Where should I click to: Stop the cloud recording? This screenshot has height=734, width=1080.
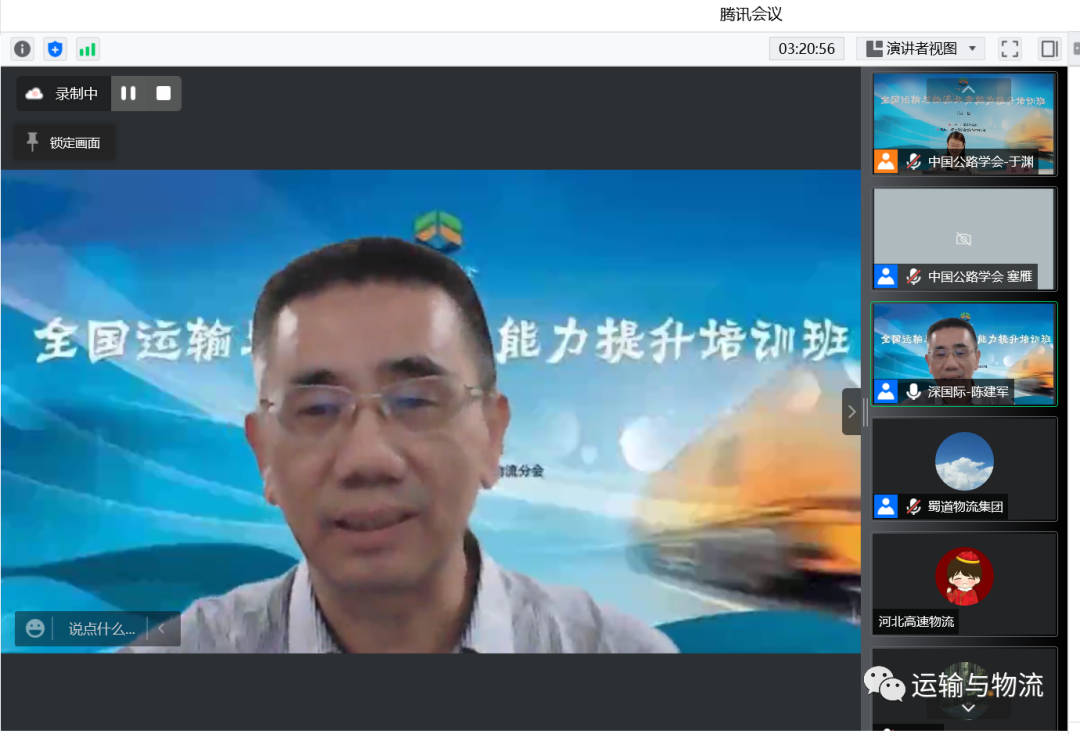163,94
